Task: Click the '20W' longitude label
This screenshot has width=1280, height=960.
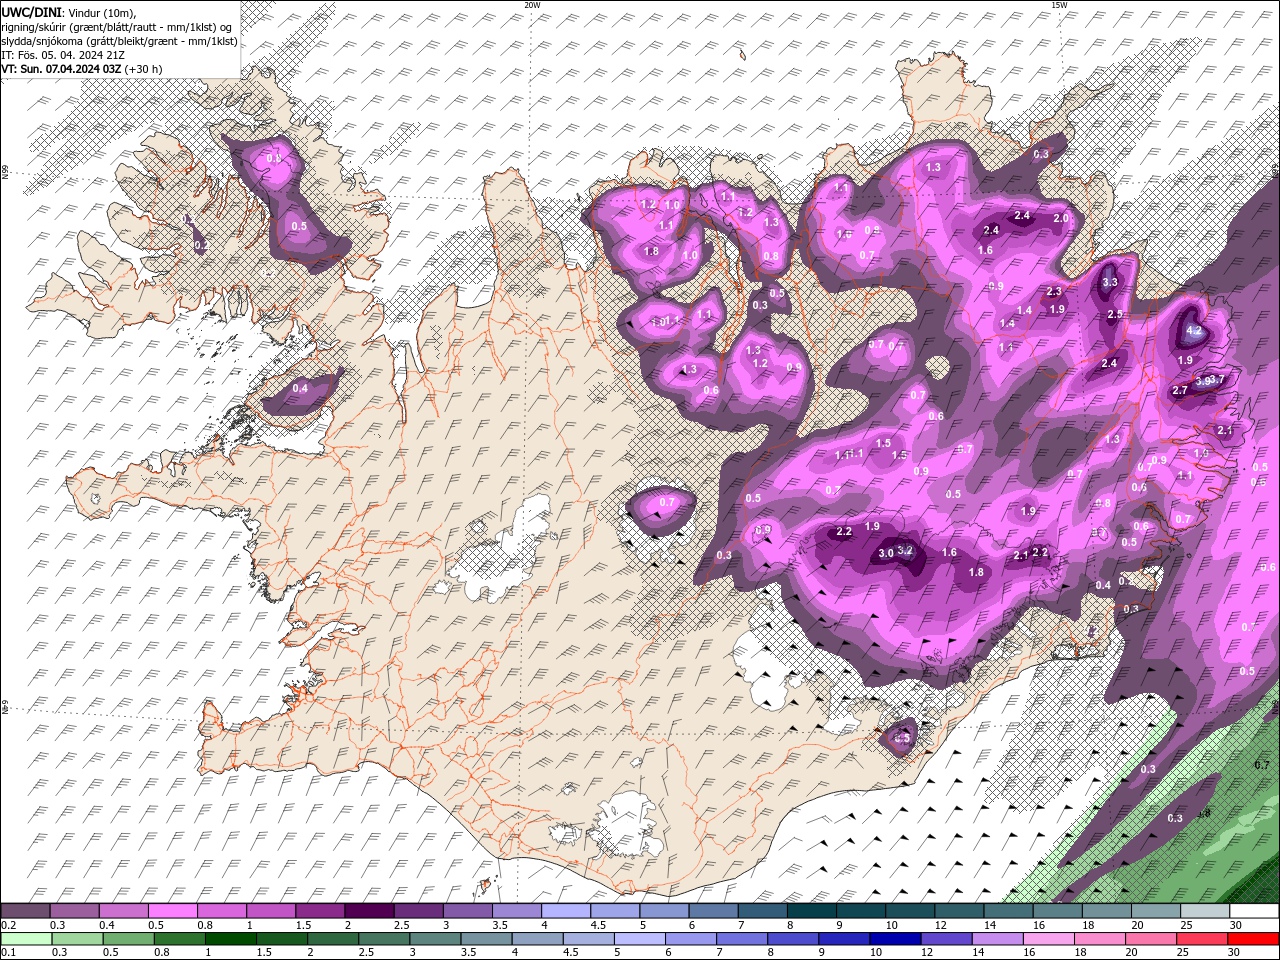Action: pyautogui.click(x=533, y=4)
